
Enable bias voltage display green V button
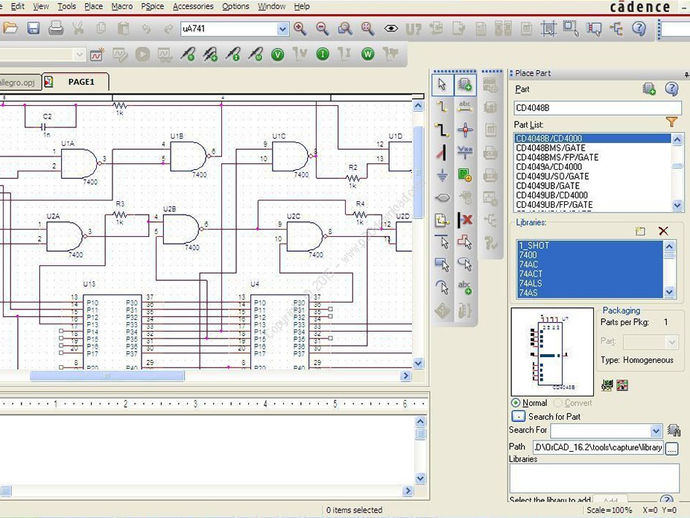click(277, 55)
